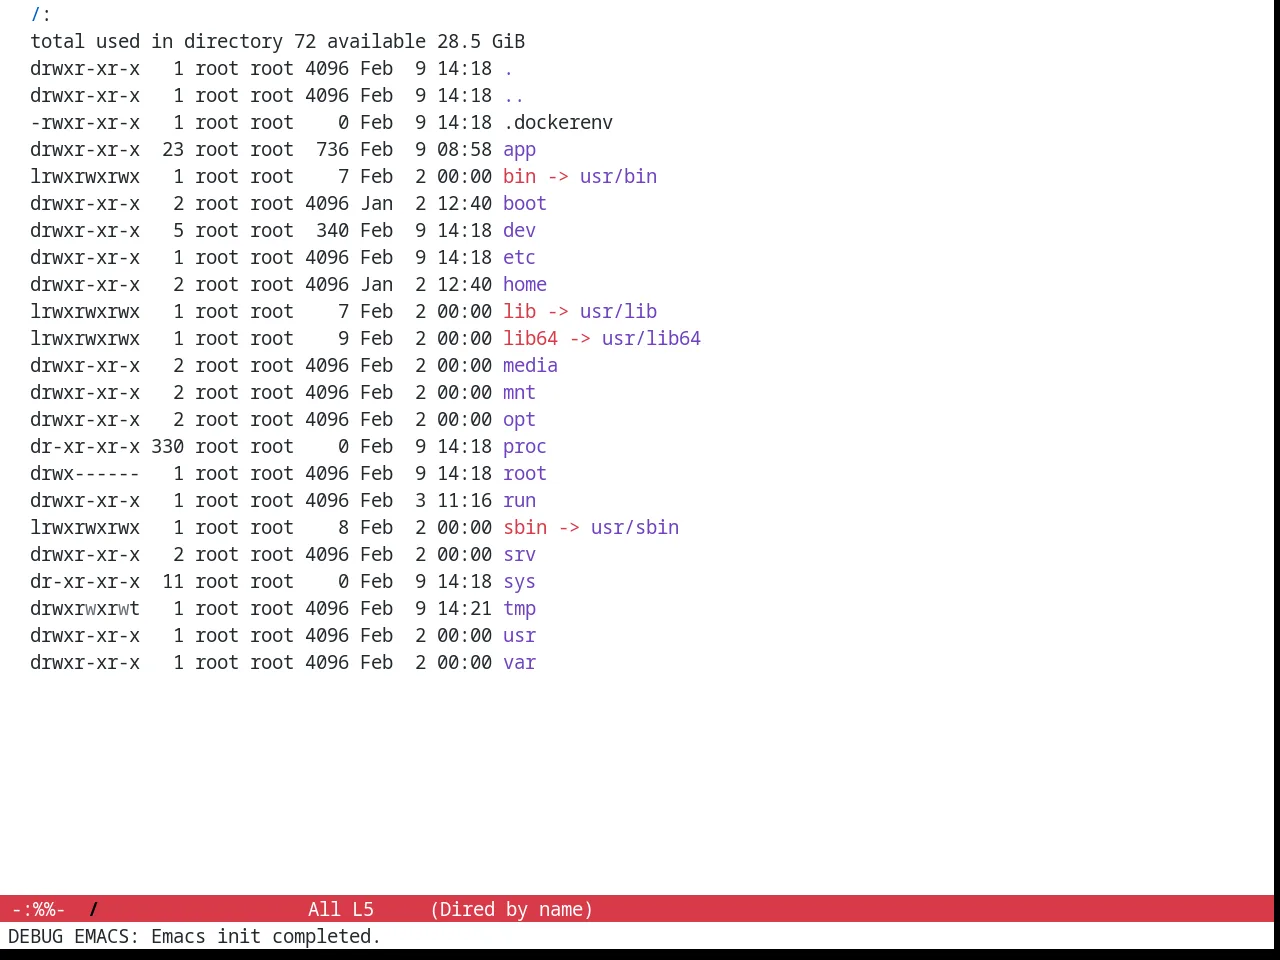Viewport: 1280px width, 960px height.
Task: Click '(Dired by name)' mode indicator
Action: click(x=511, y=909)
